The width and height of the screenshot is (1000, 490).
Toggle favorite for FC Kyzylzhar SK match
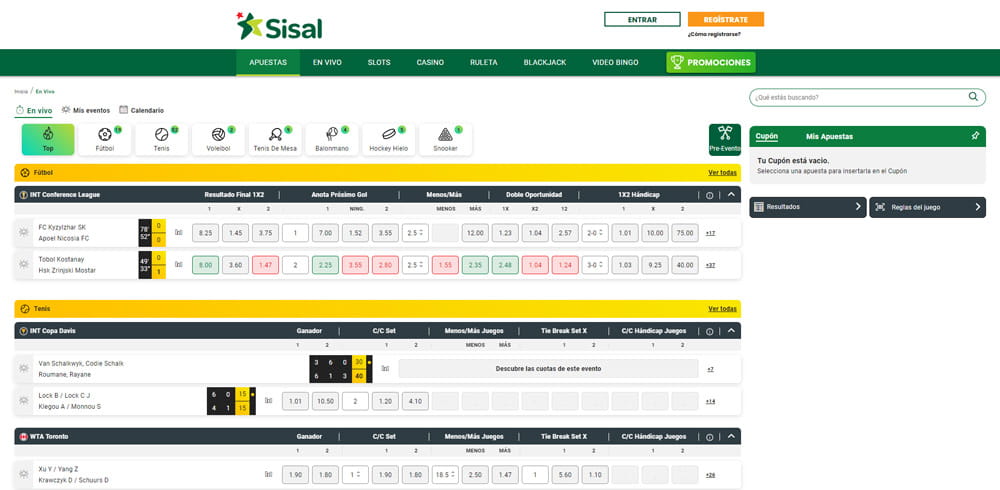[24, 233]
